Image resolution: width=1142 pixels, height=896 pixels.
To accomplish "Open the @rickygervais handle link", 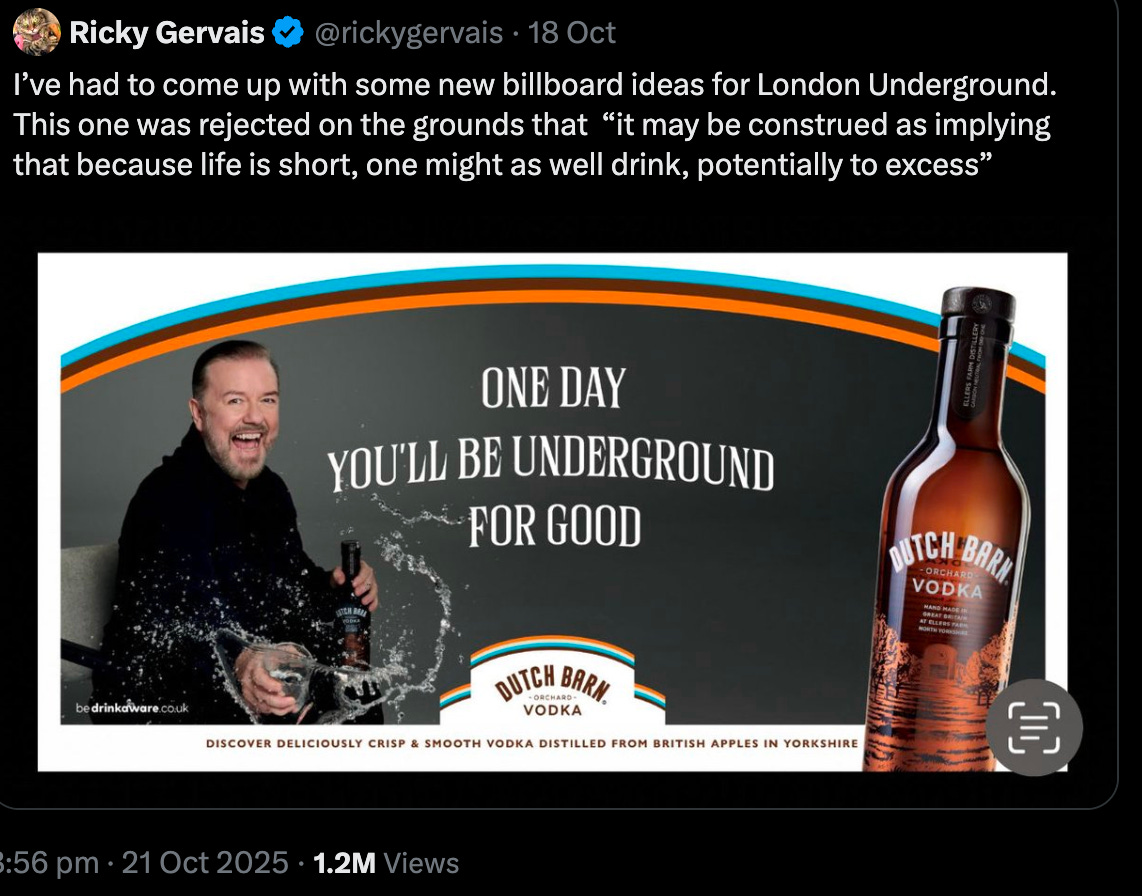I will 409,33.
